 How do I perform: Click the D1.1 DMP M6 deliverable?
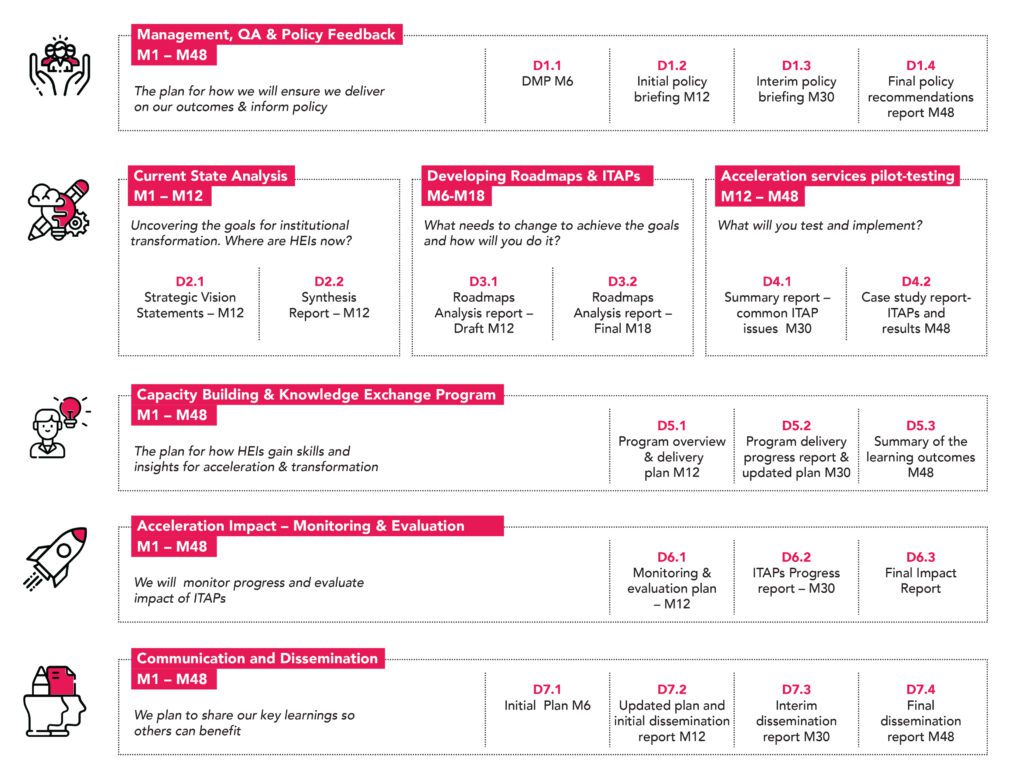click(x=546, y=73)
